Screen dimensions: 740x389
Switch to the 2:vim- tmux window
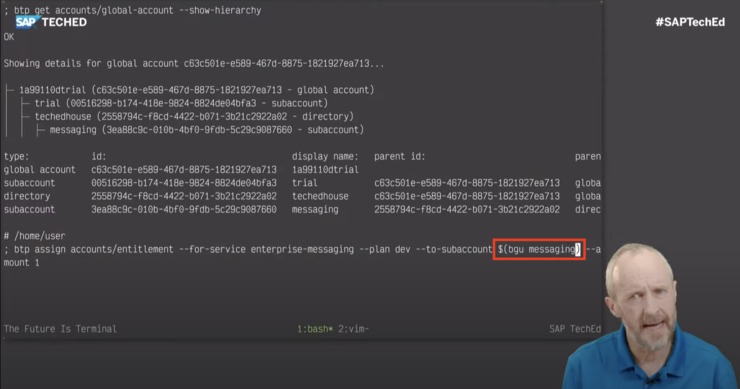pyautogui.click(x=353, y=329)
